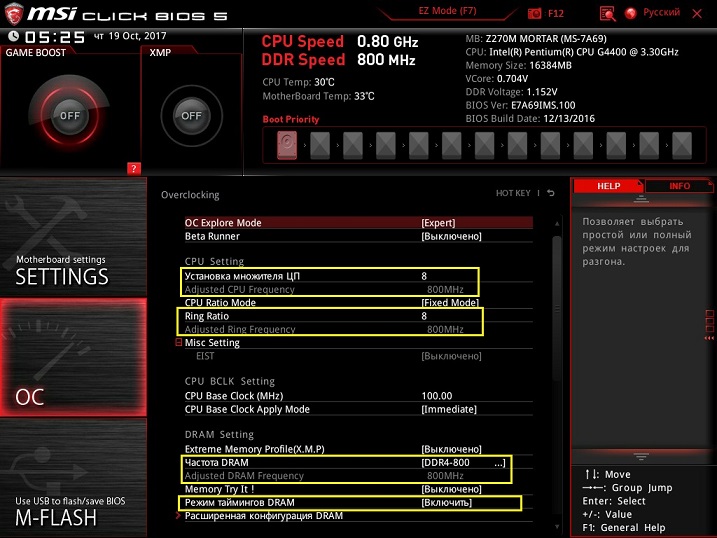
Task: Click help panel bottom divider handle
Action: coord(641,456)
